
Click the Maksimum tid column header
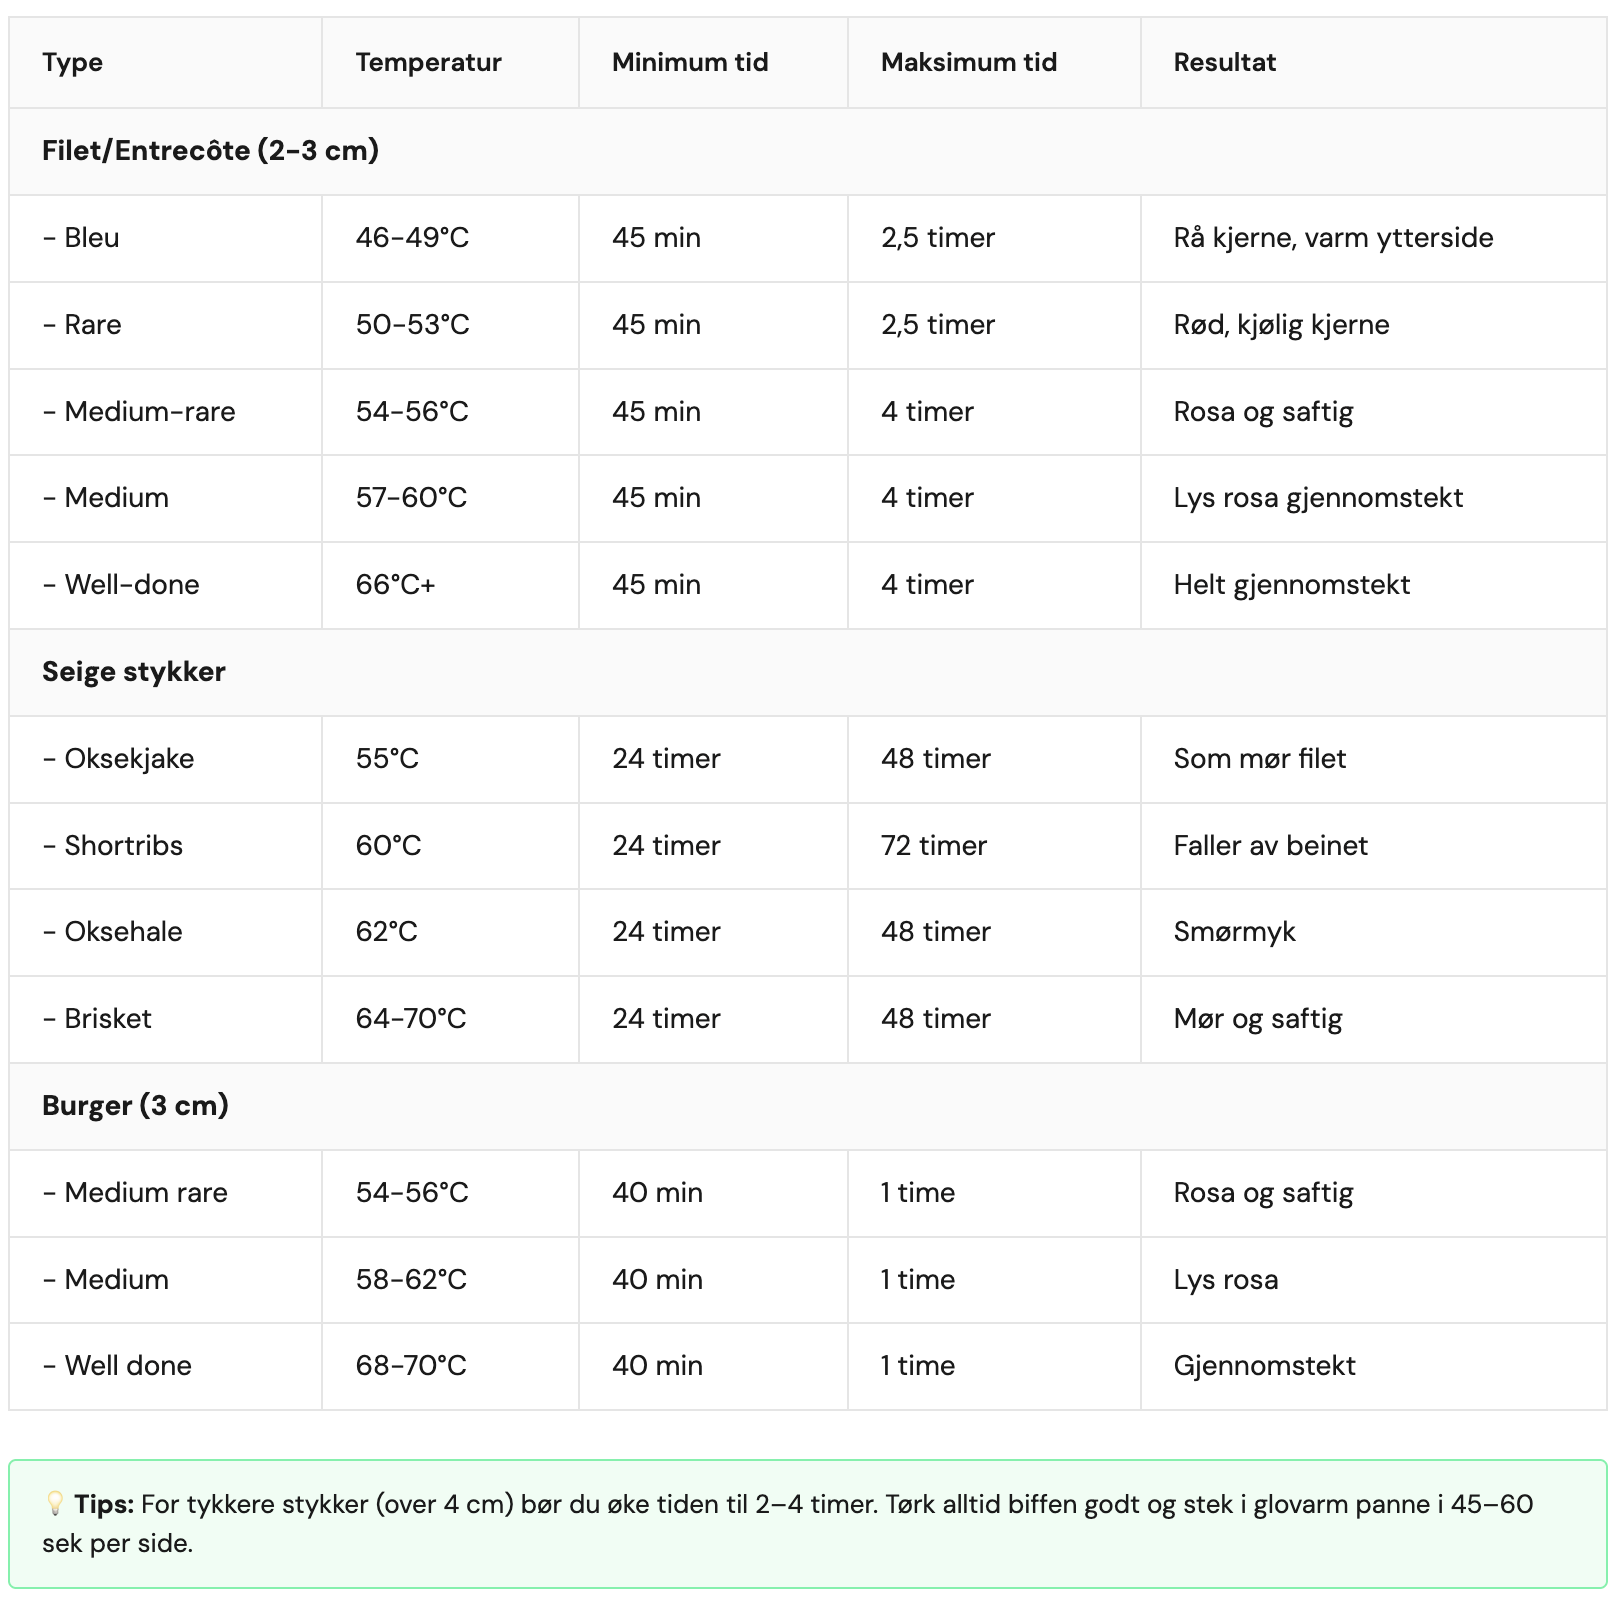[x=968, y=62]
